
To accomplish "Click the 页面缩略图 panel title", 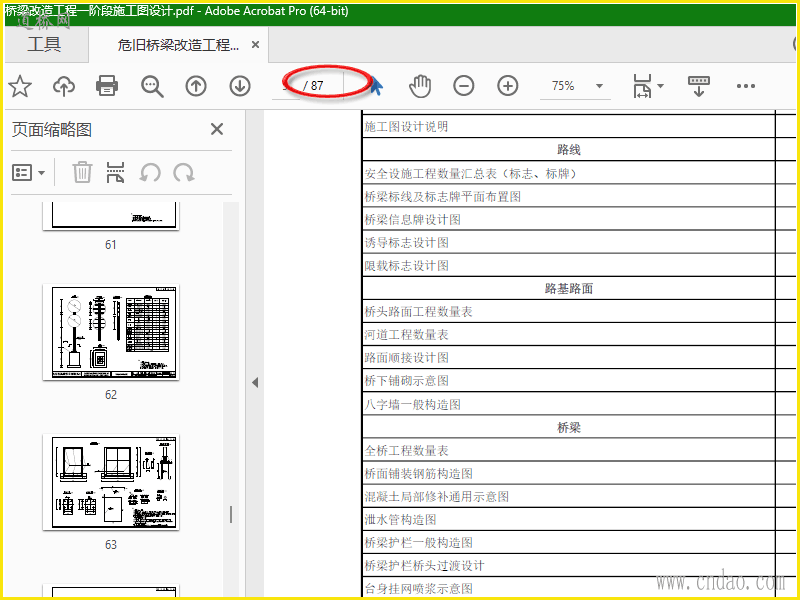I will click(x=52, y=130).
